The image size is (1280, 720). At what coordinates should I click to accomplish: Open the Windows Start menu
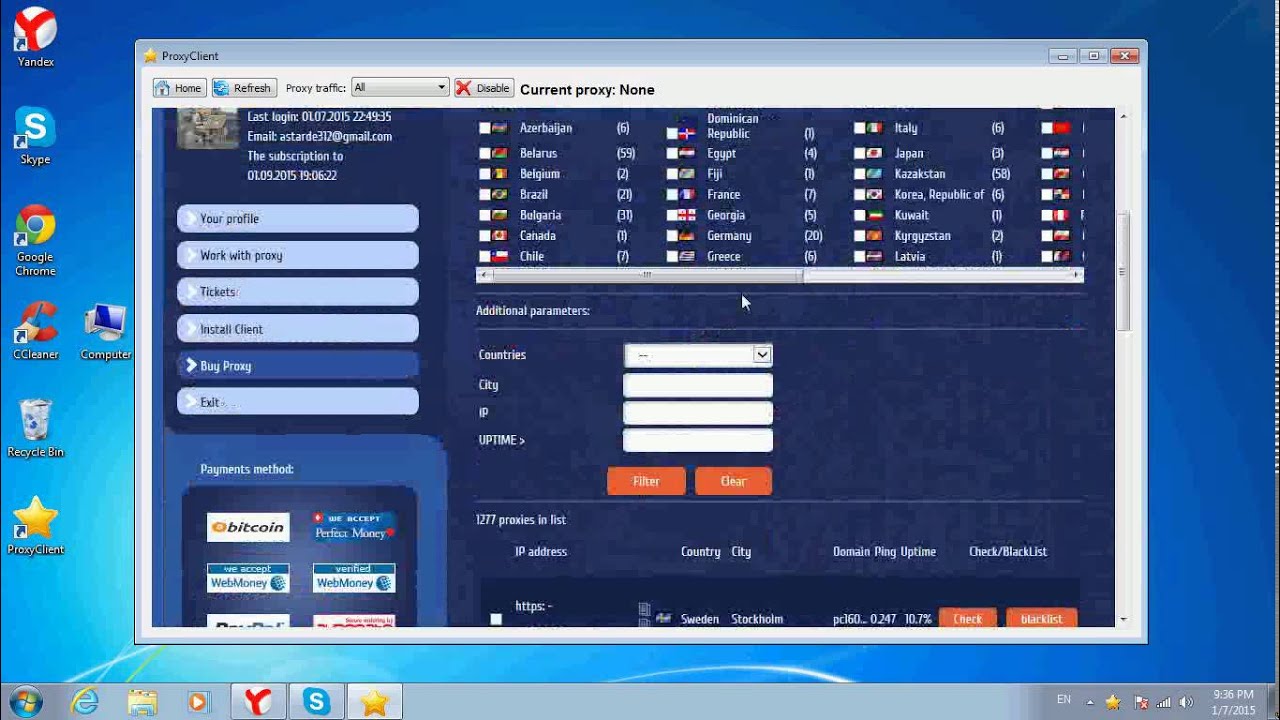pos(25,701)
